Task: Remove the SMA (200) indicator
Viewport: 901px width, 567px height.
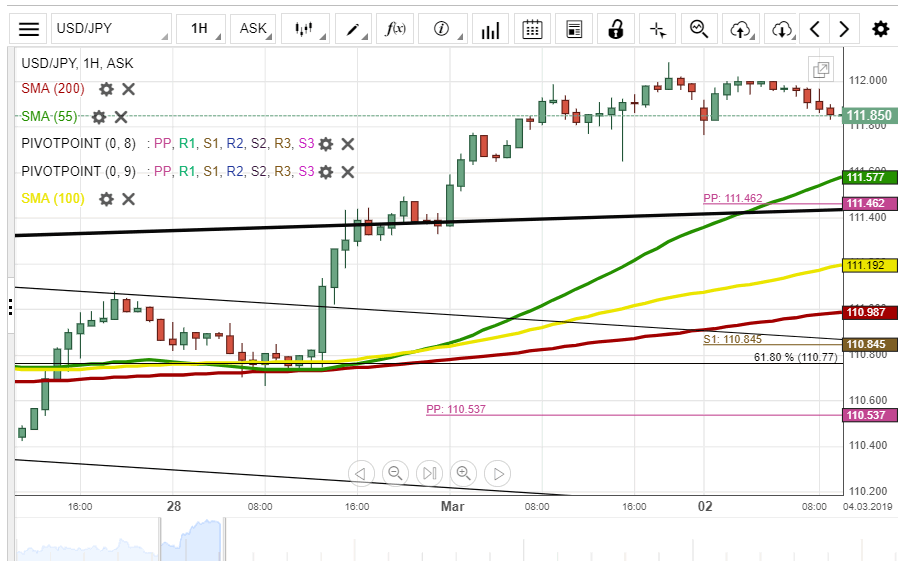Action: (129, 89)
